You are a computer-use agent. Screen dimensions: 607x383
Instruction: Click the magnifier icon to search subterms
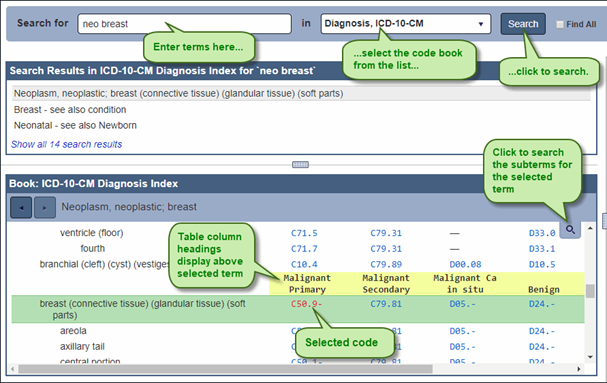[570, 230]
